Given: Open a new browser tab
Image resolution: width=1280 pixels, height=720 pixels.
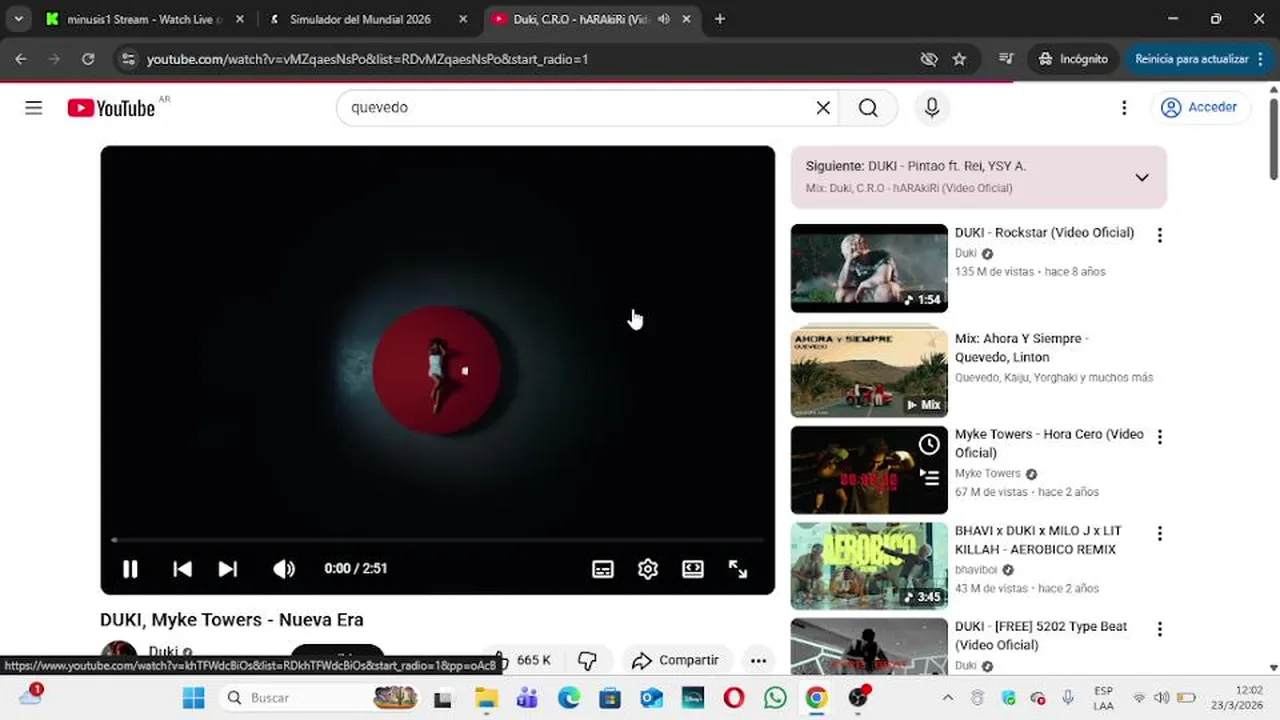Looking at the screenshot, I should point(720,19).
